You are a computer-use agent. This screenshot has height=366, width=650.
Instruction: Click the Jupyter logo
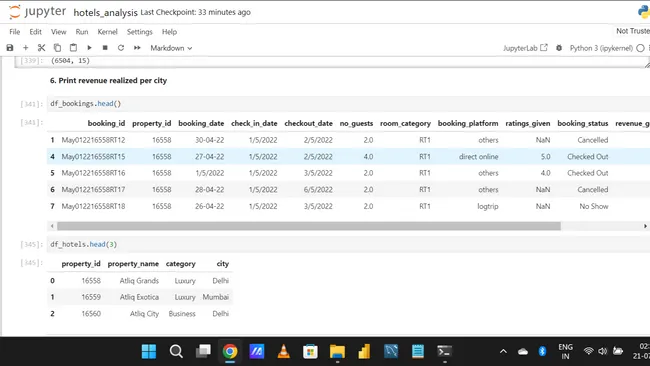[37, 12]
